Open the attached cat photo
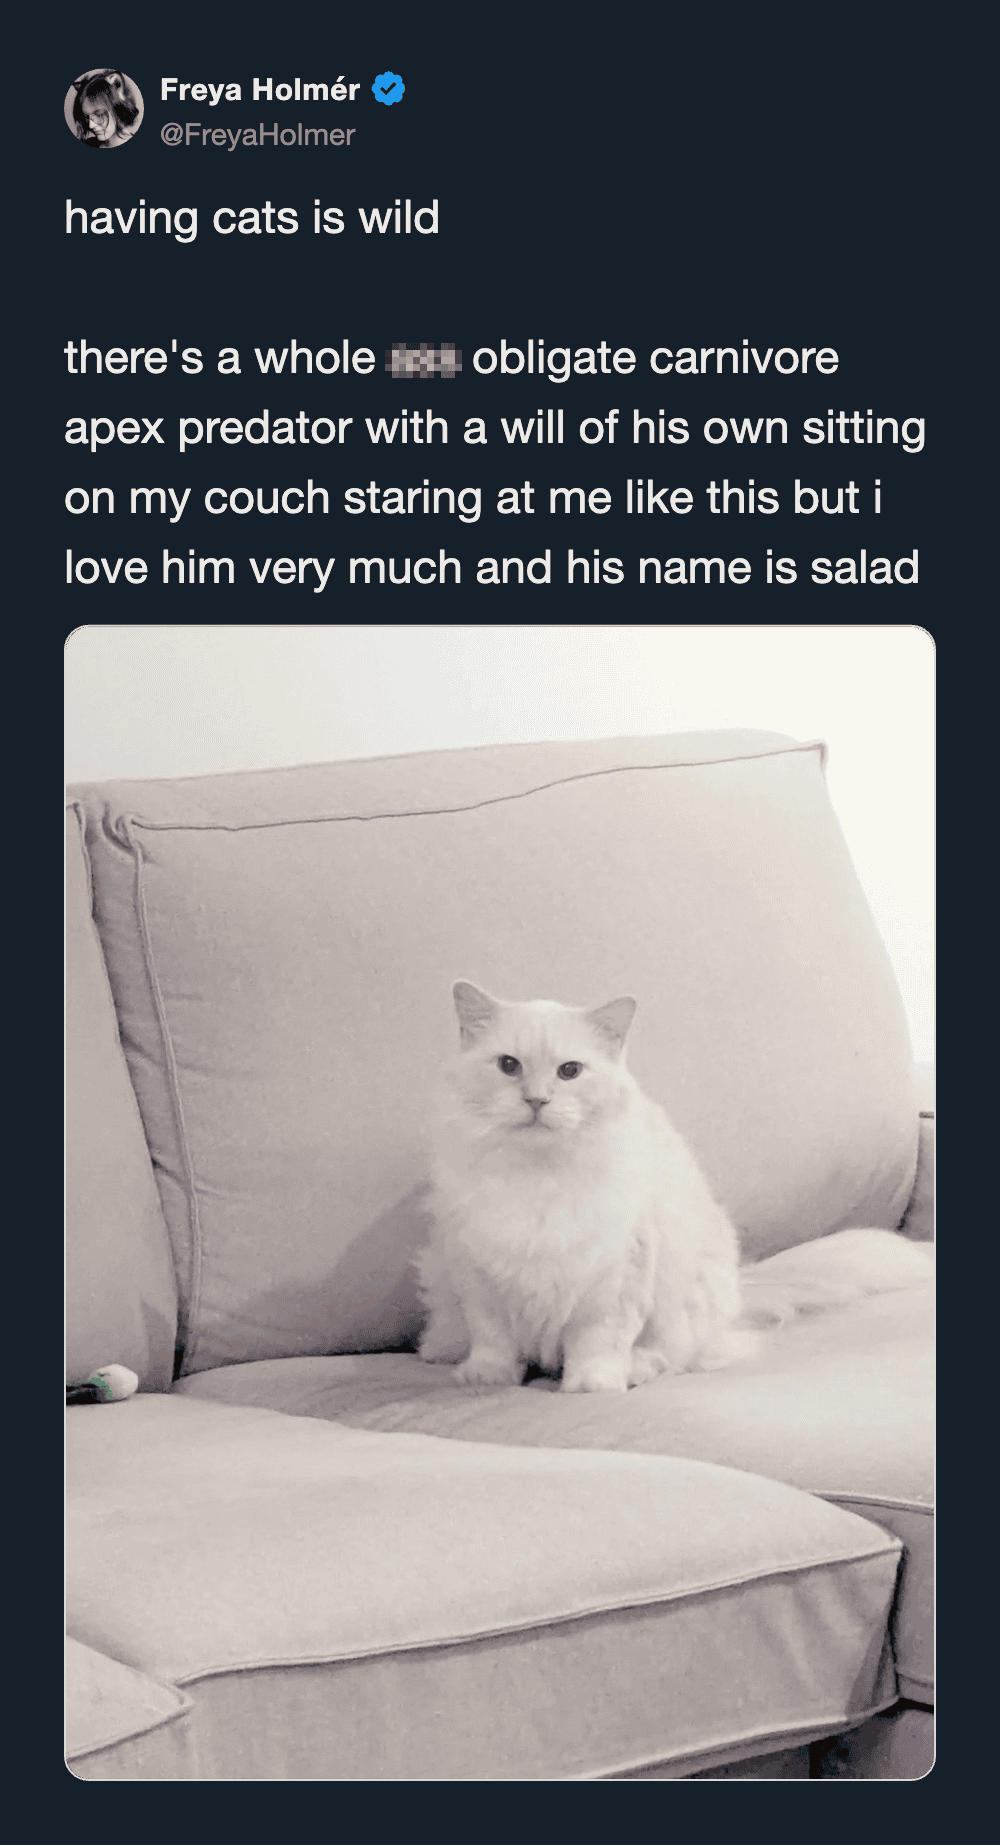This screenshot has height=1846, width=1000. tap(500, 1202)
